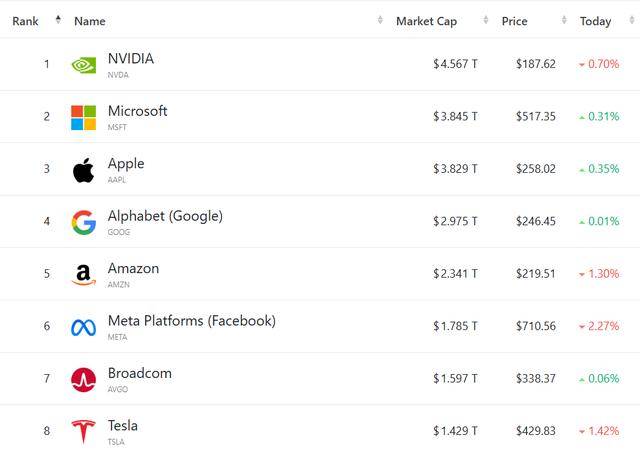Click the Apple logo icon
640x455 pixels.
pyautogui.click(x=84, y=170)
